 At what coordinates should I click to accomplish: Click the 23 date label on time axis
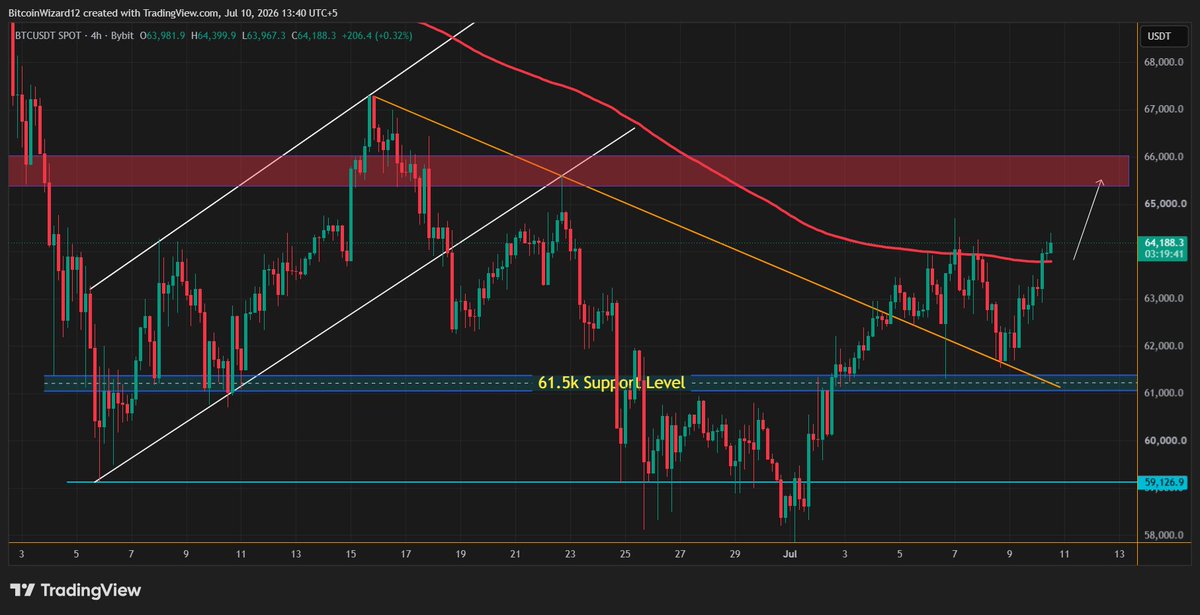point(570,553)
